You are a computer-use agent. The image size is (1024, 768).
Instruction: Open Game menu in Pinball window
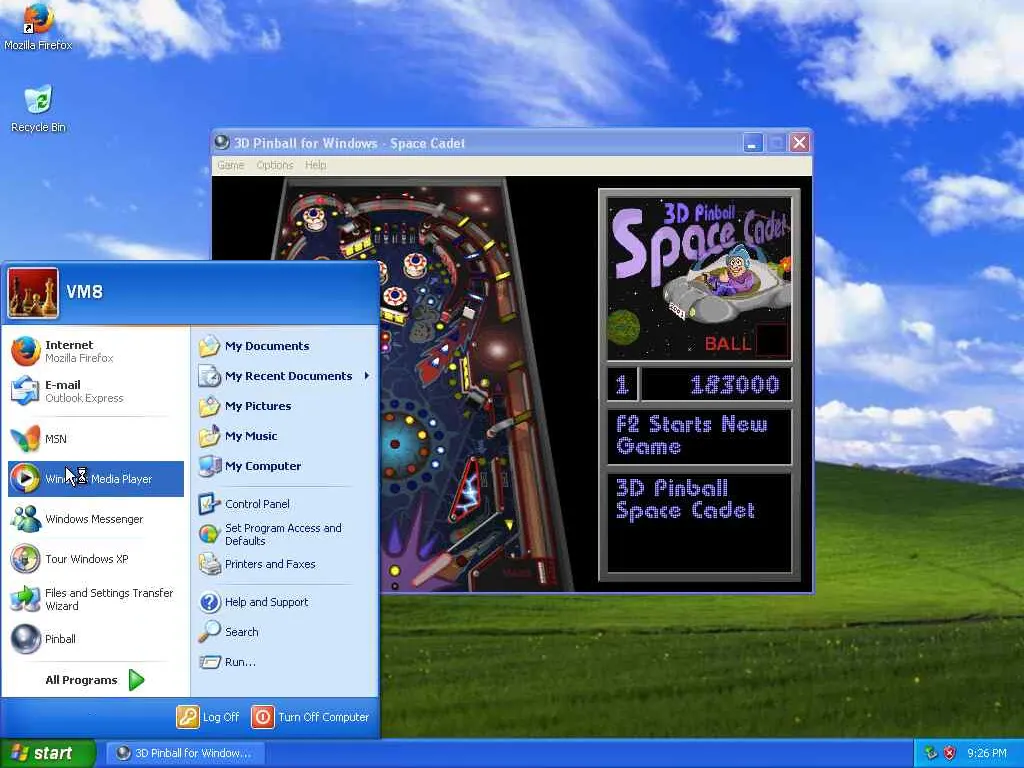click(231, 165)
